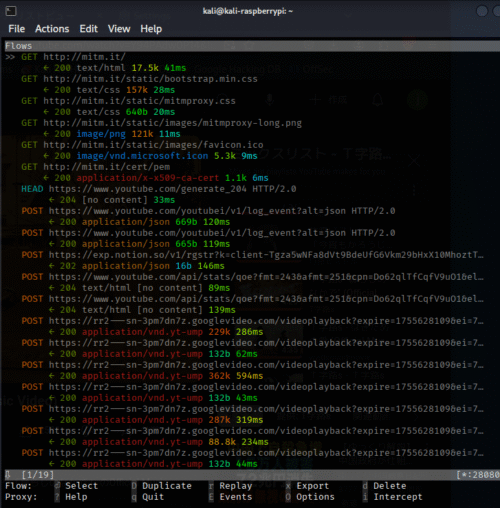Click the 204 no content 33ms response

click(112, 200)
